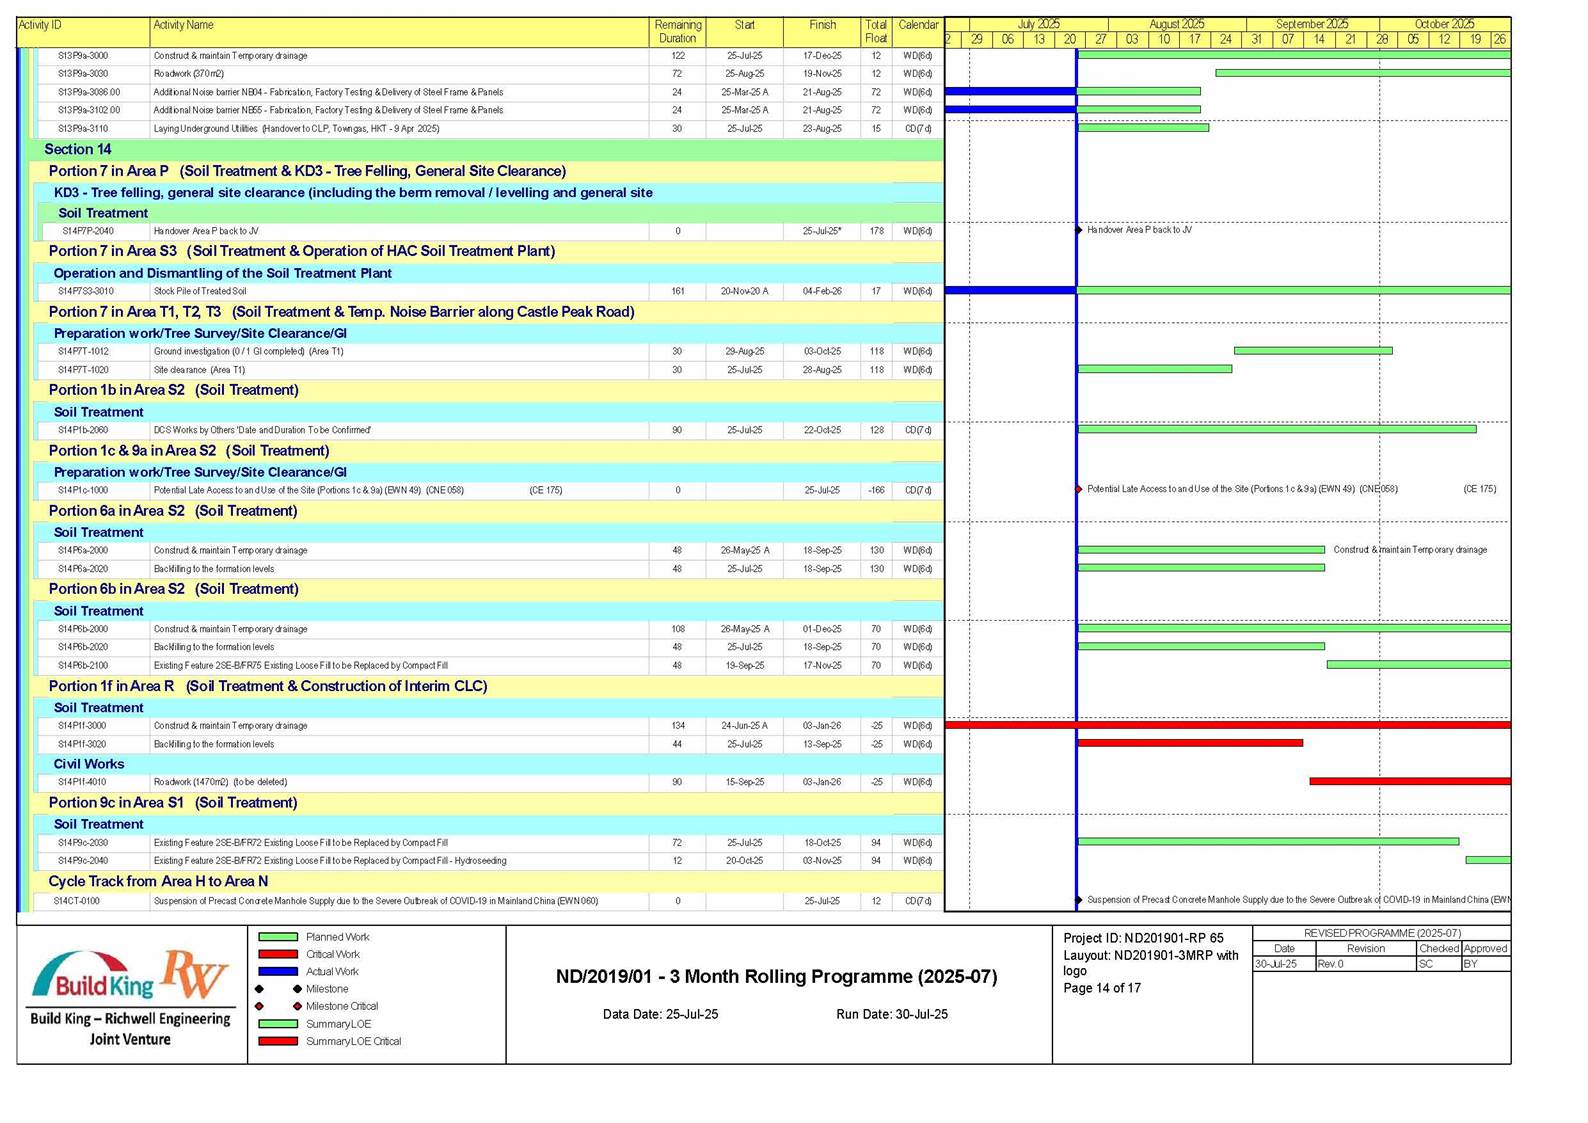Click the August 2025 timescale header
This screenshot has height=1123, width=1588.
tap(1177, 24)
